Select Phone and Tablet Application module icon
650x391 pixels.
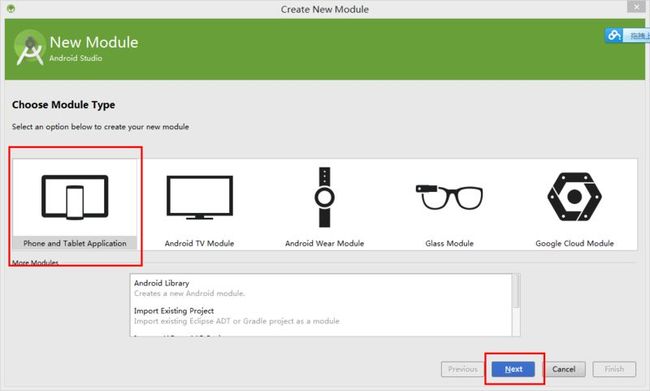tap(75, 197)
